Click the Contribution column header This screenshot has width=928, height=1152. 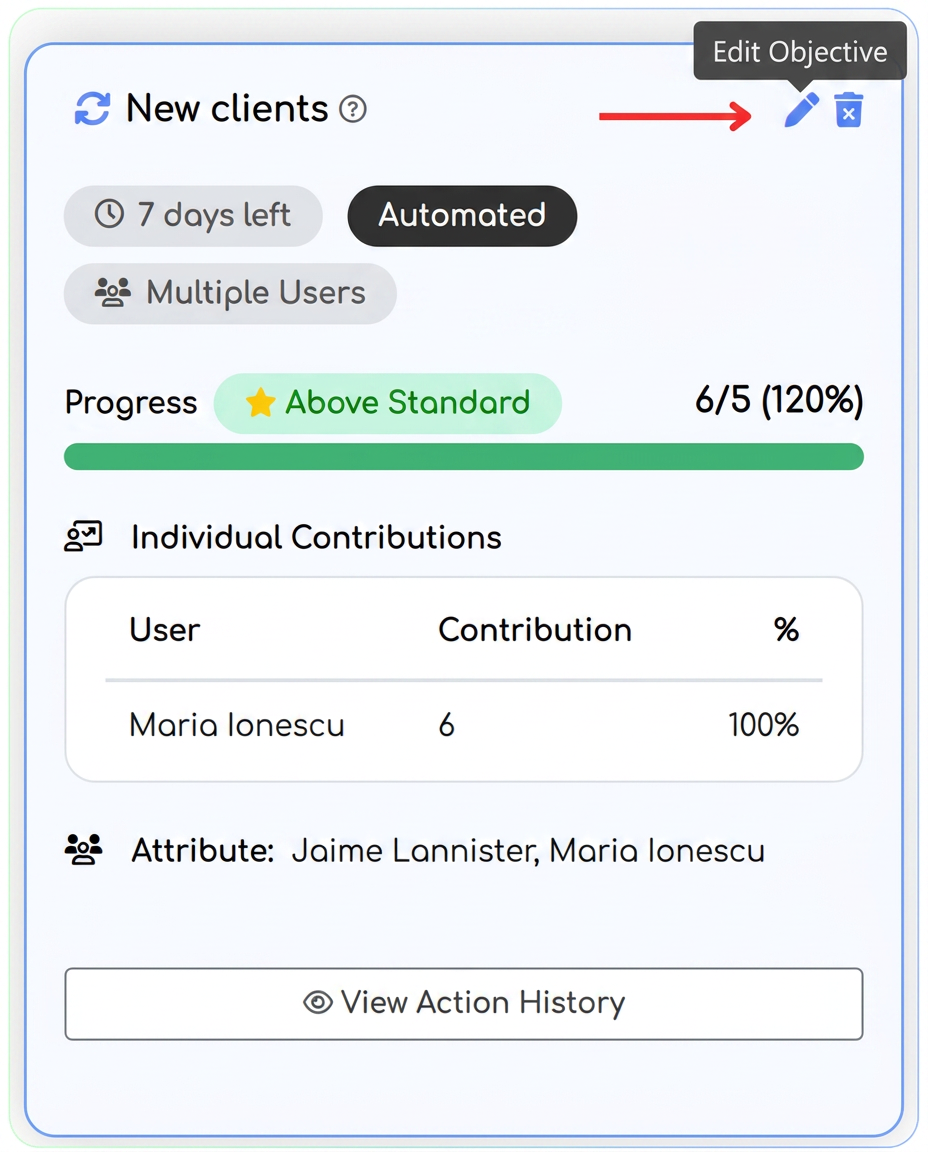click(x=535, y=630)
